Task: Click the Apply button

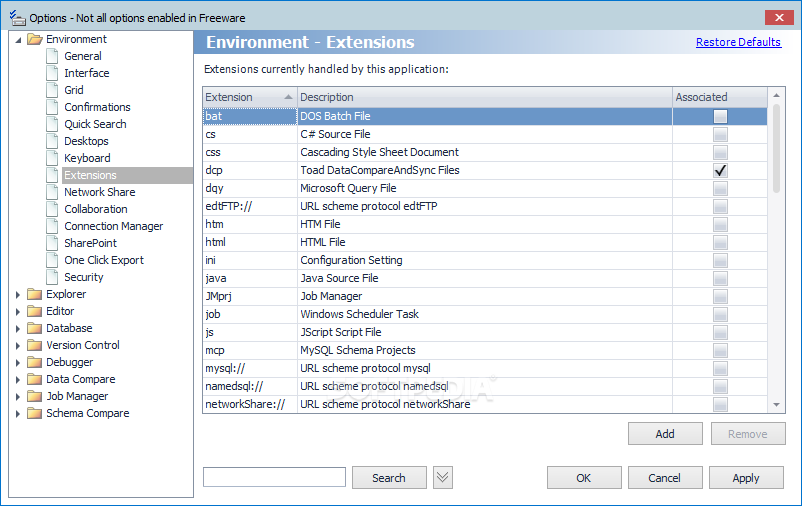Action: (746, 478)
